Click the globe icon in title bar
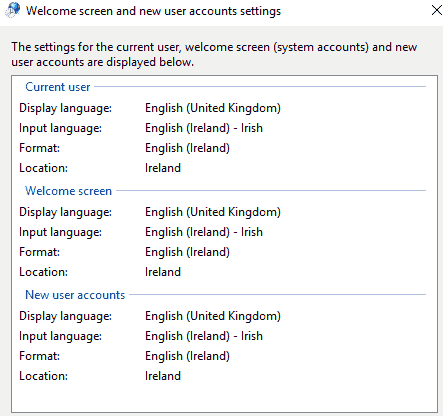 (x=13, y=10)
